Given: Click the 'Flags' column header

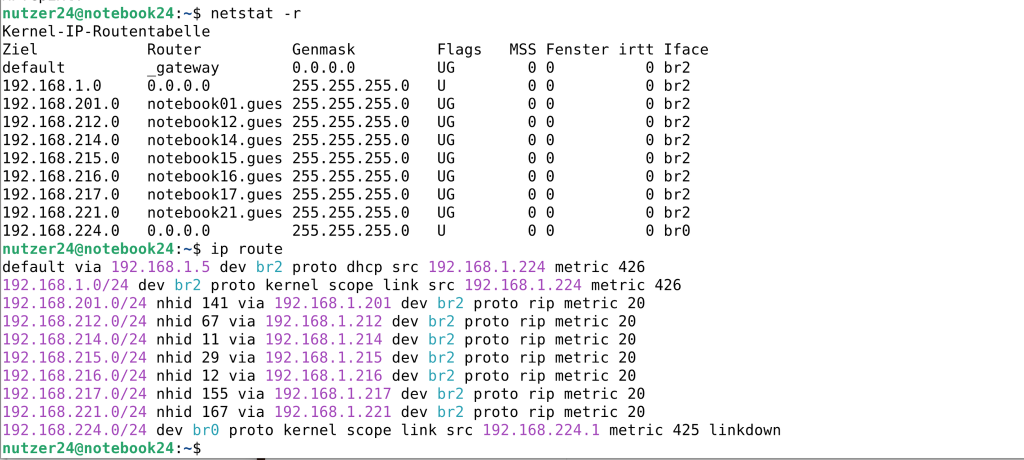Looking at the screenshot, I should [x=460, y=50].
